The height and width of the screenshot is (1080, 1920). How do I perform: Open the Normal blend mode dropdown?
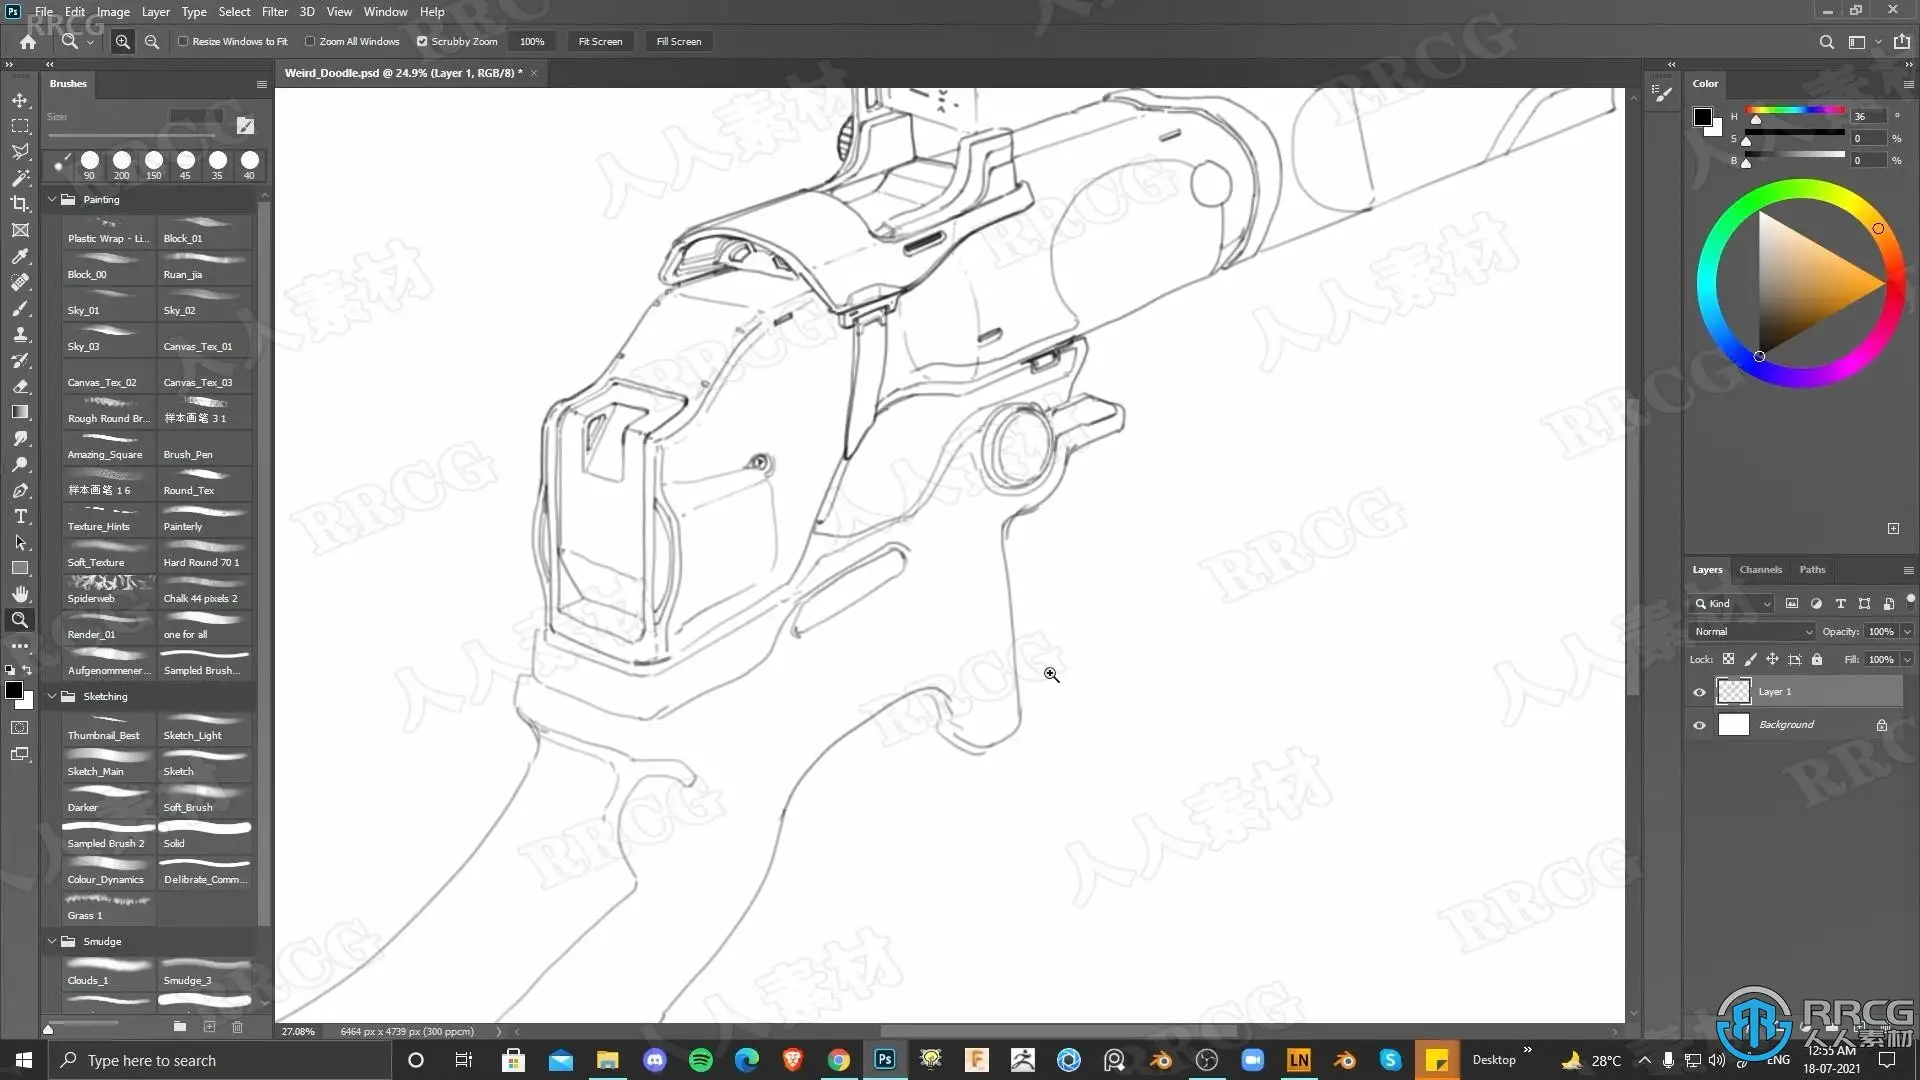click(x=1750, y=632)
